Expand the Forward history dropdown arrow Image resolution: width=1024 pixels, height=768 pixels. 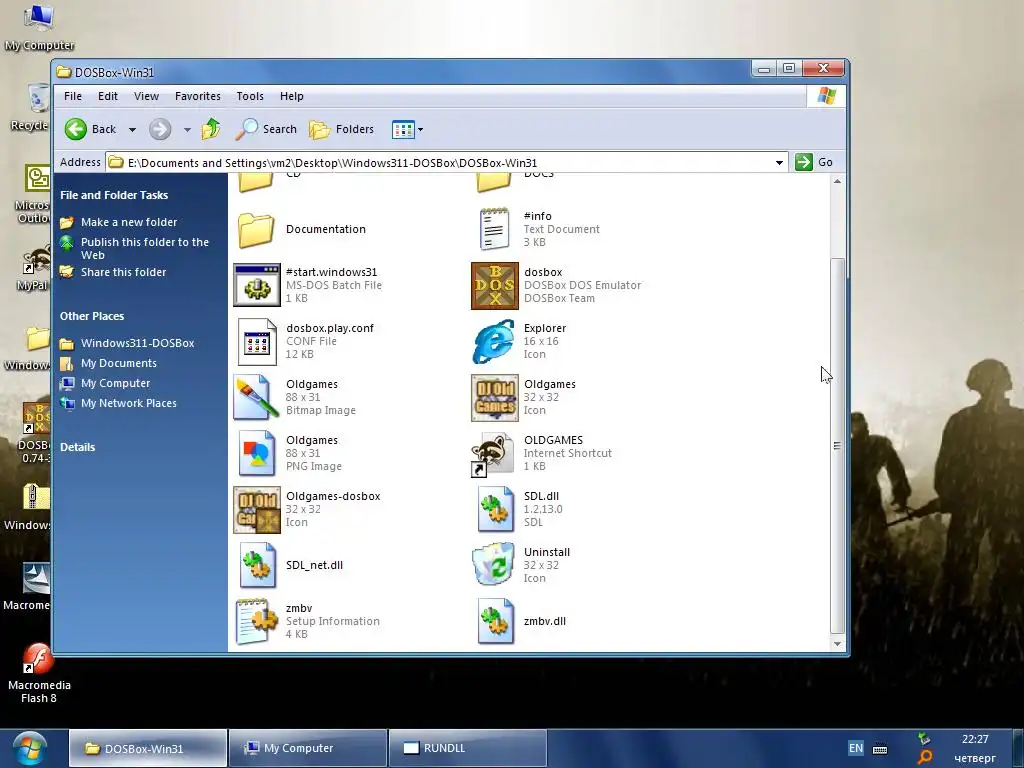[187, 130]
